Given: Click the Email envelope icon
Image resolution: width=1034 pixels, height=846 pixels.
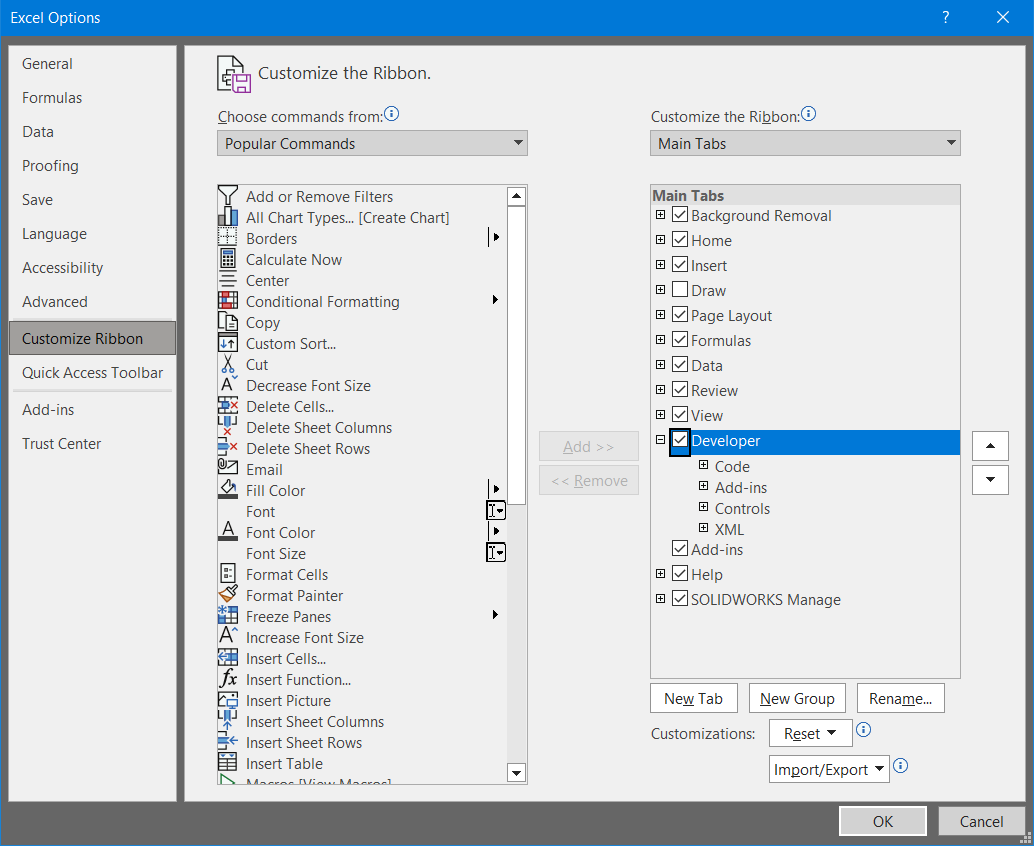Looking at the screenshot, I should (228, 469).
